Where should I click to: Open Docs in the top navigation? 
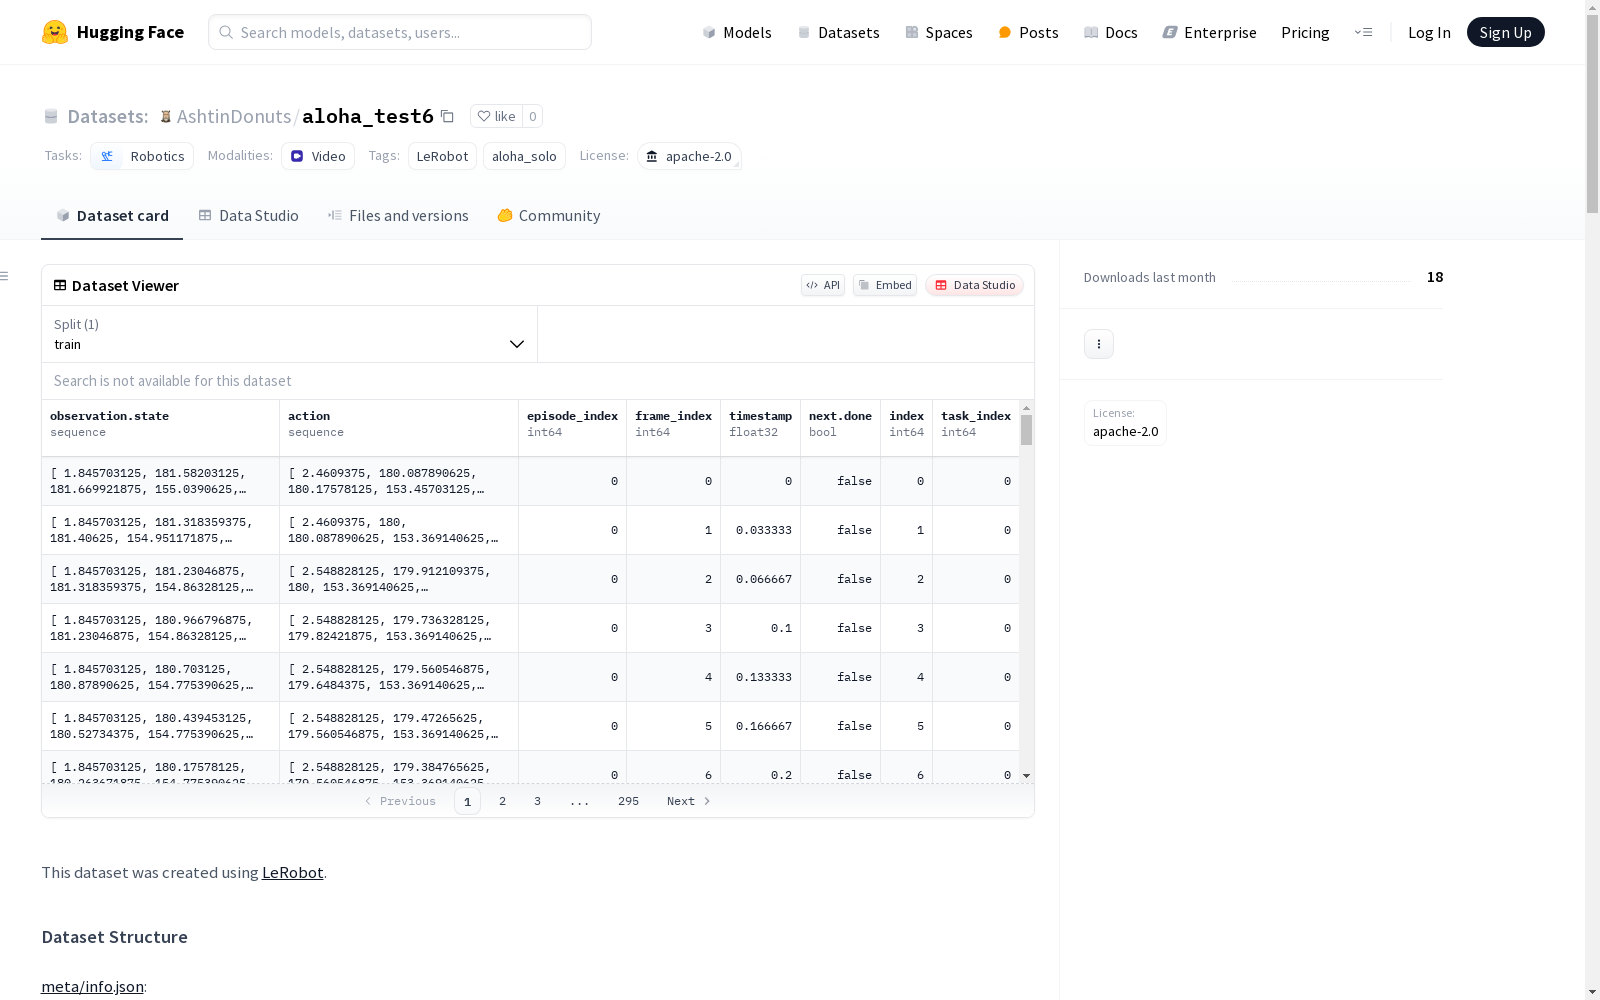1111,32
